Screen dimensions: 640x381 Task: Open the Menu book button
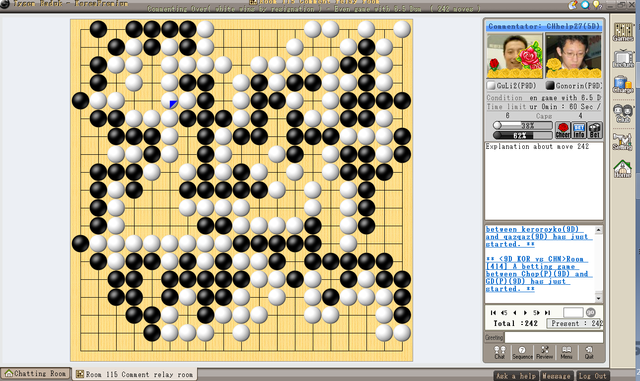pos(566,352)
